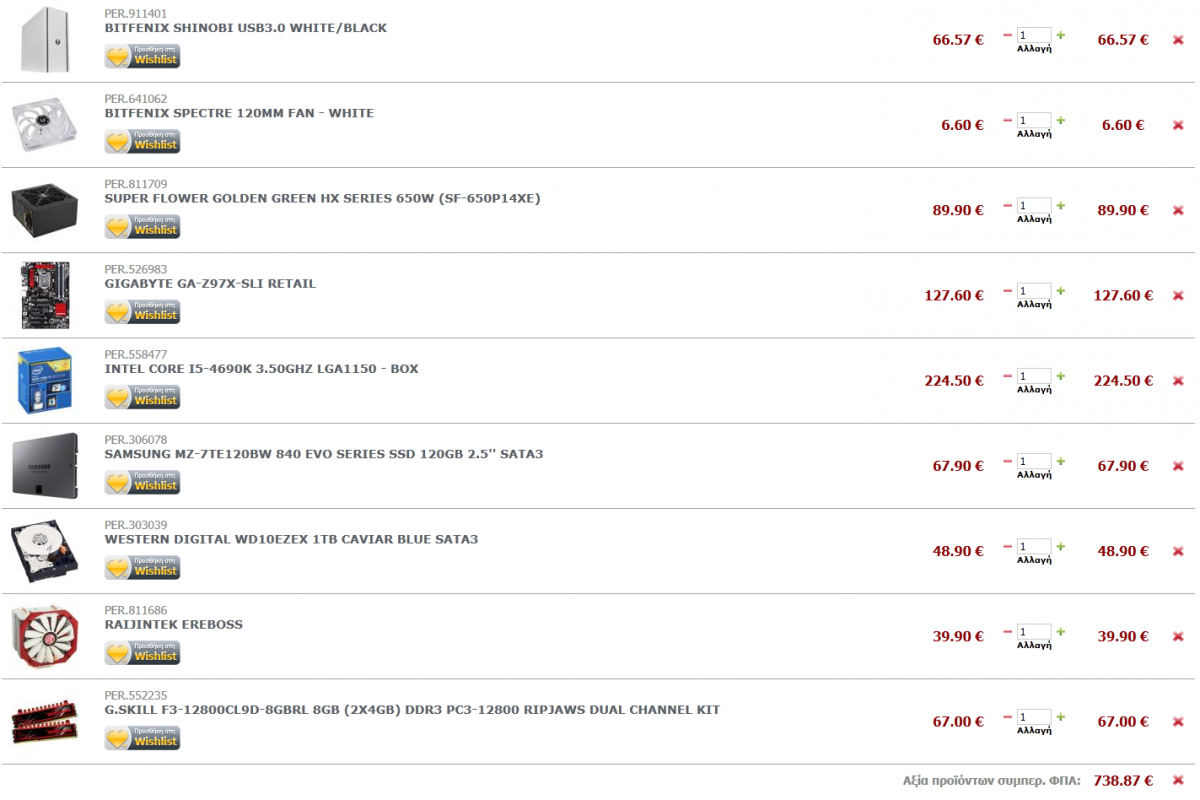Add BitFenix Spectre fan to Wishlist
This screenshot has height=800, width=1200.
click(143, 141)
